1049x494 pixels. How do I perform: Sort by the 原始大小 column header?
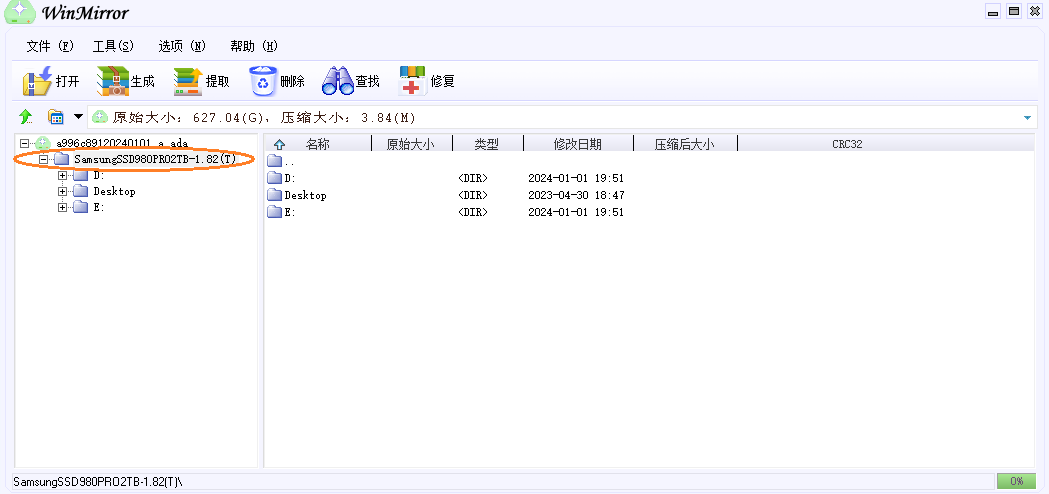coord(410,144)
